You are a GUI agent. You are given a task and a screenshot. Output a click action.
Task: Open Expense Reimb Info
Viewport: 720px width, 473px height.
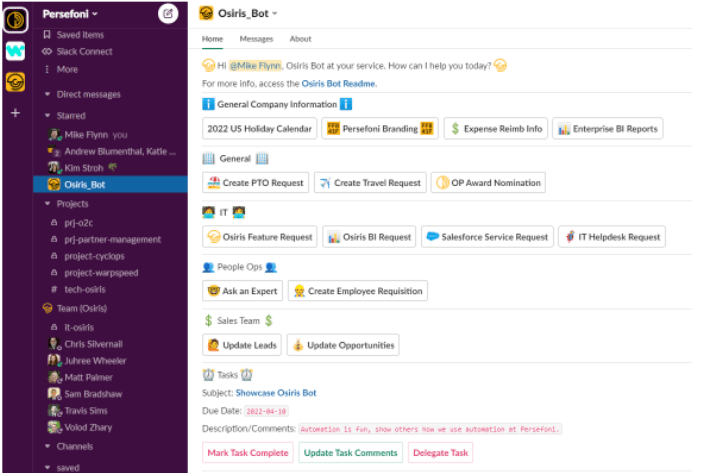(495, 129)
